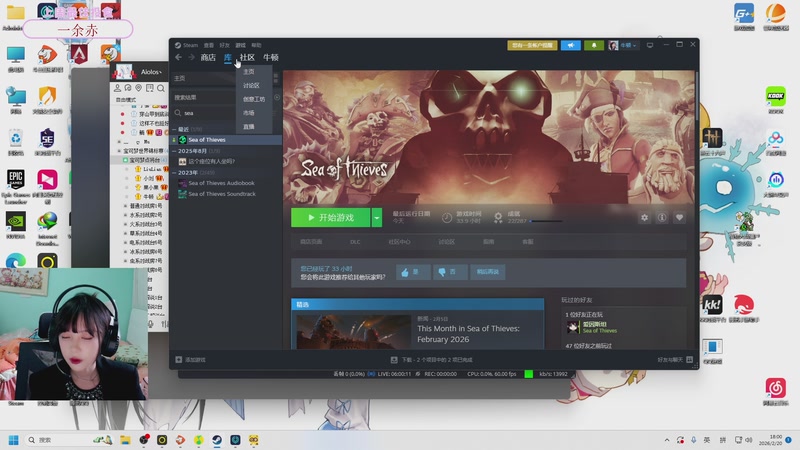Open the downloads icon in Steam footer
The height and width of the screenshot is (450, 800).
(394, 360)
